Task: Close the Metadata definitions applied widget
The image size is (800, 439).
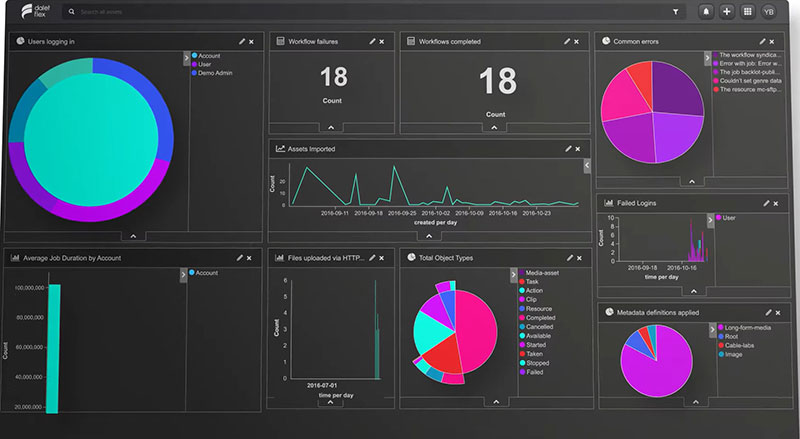Action: pos(778,313)
